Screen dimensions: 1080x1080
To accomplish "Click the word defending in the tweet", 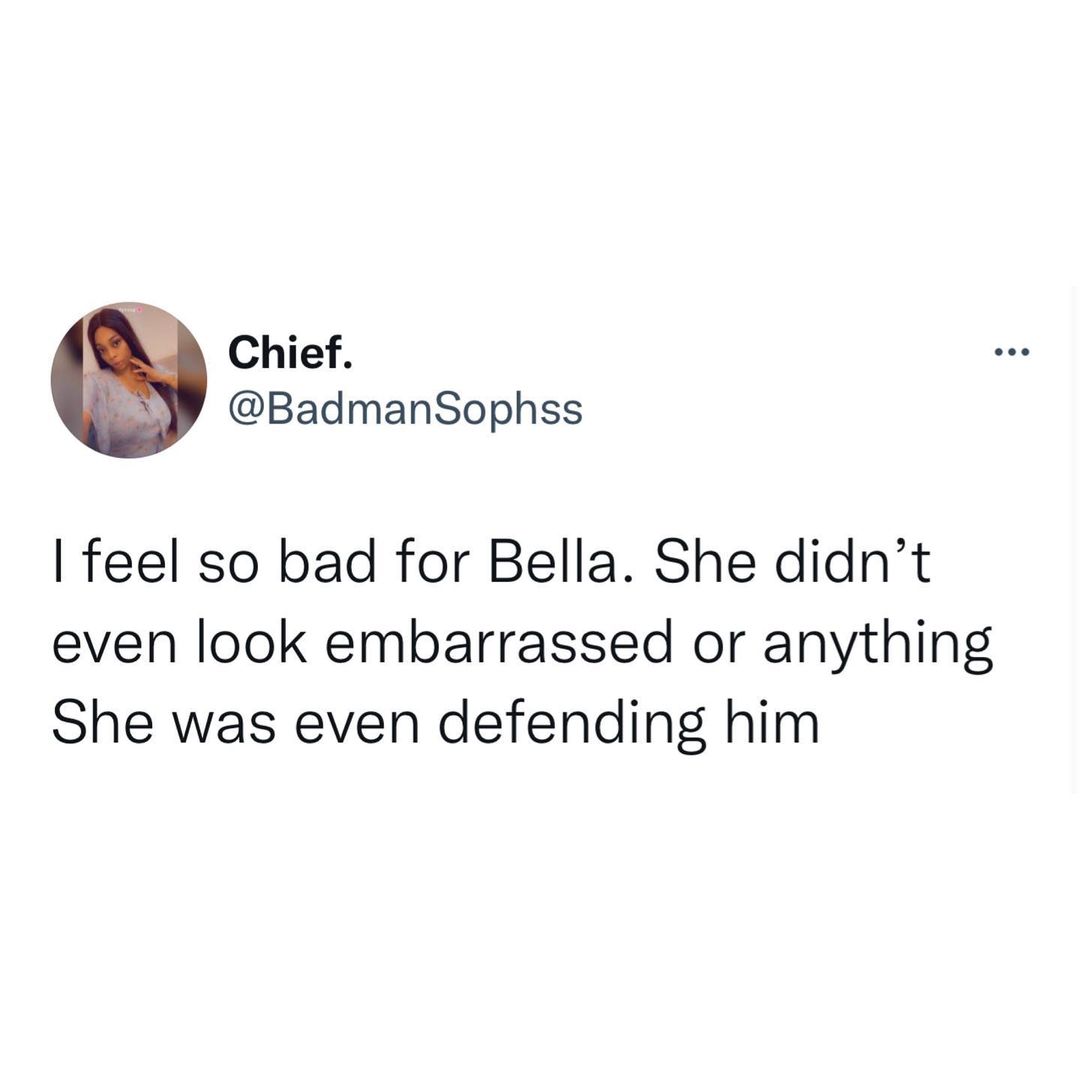I will 573,727.
